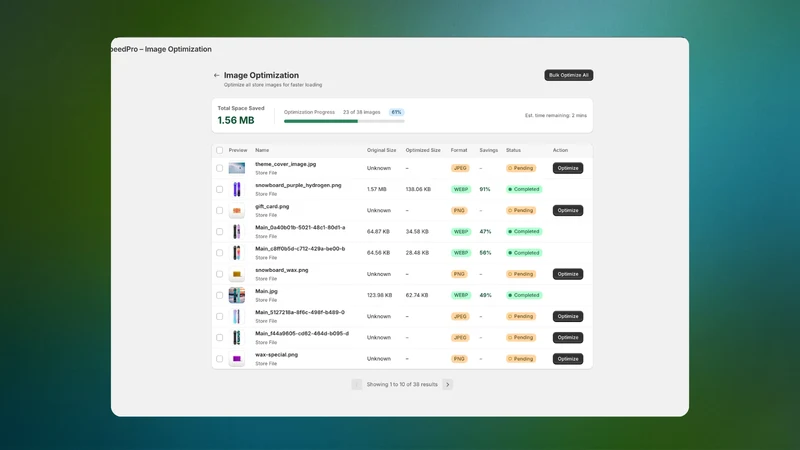The height and width of the screenshot is (450, 800).
Task: Click Pending status for wax-special.png
Action: (x=521, y=359)
